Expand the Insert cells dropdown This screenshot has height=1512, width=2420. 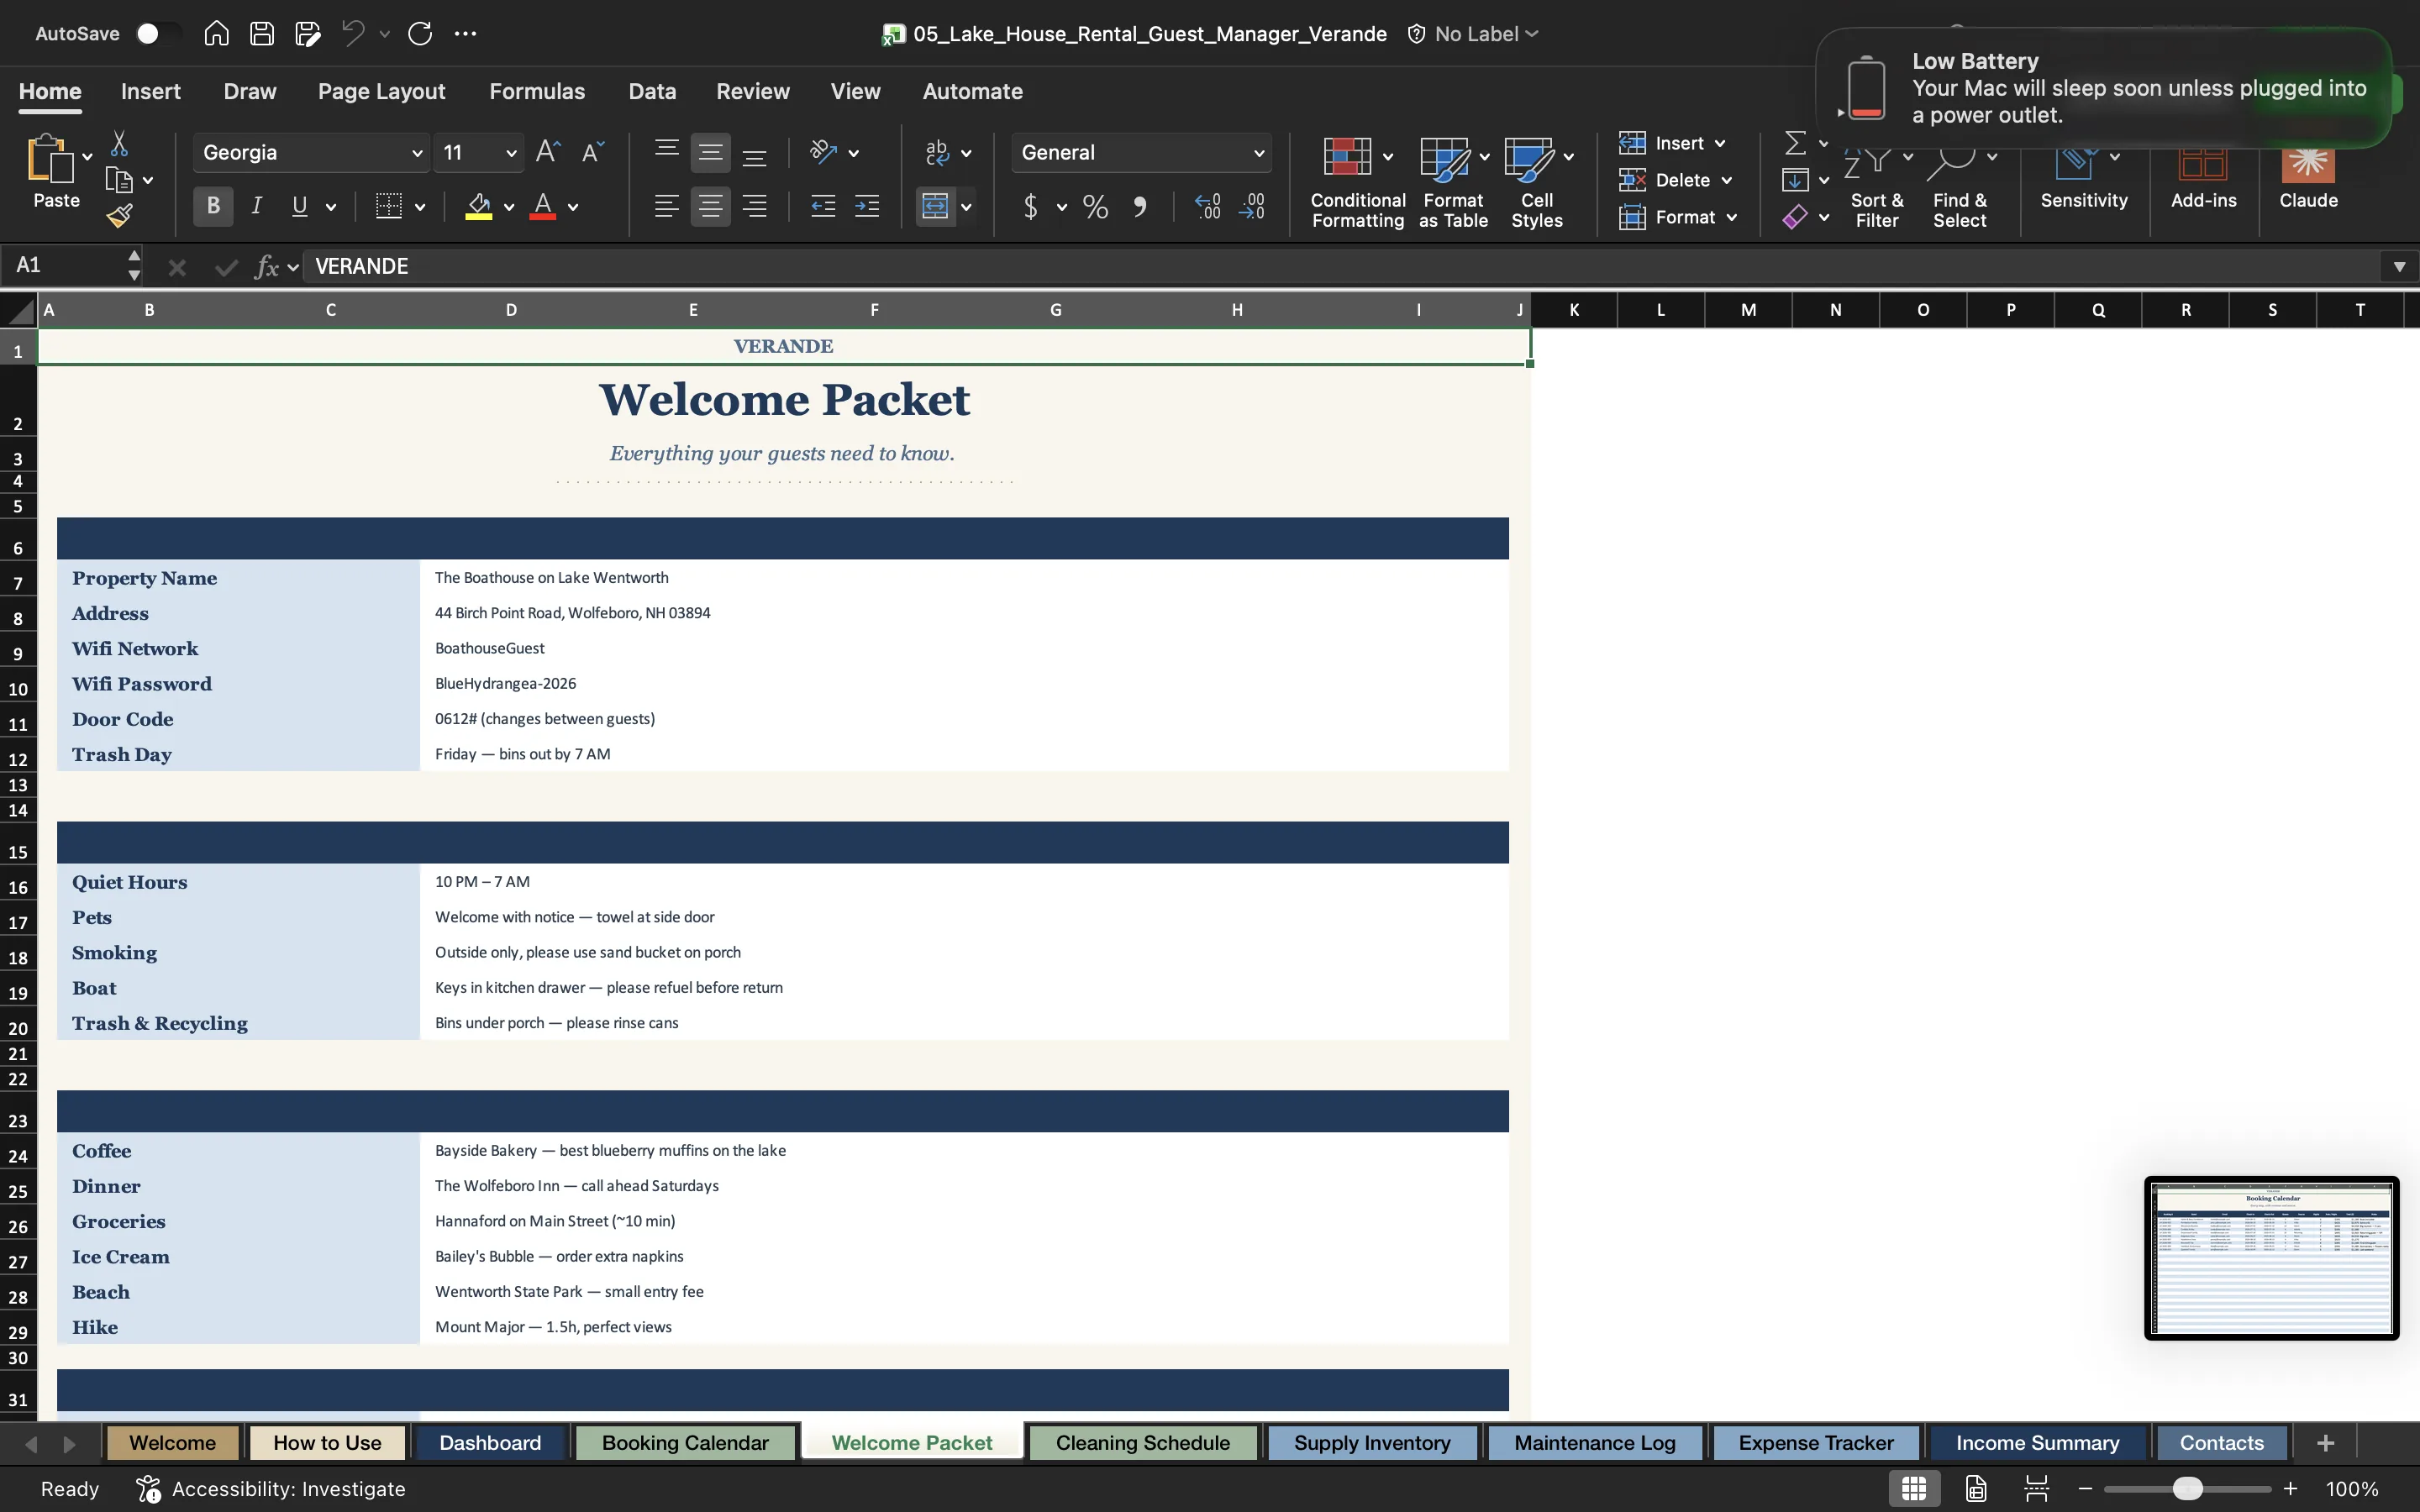coord(1720,144)
